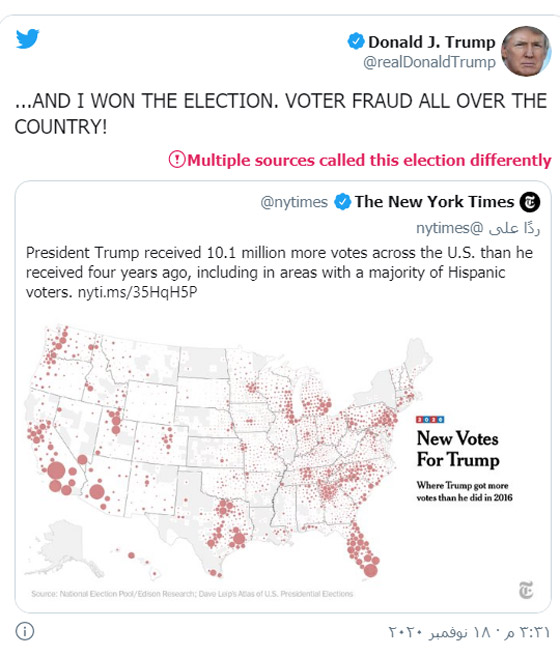Viewport: 560px width, 650px height.
Task: Open the nyti.ms/35HqH5P short link
Action: [137, 292]
